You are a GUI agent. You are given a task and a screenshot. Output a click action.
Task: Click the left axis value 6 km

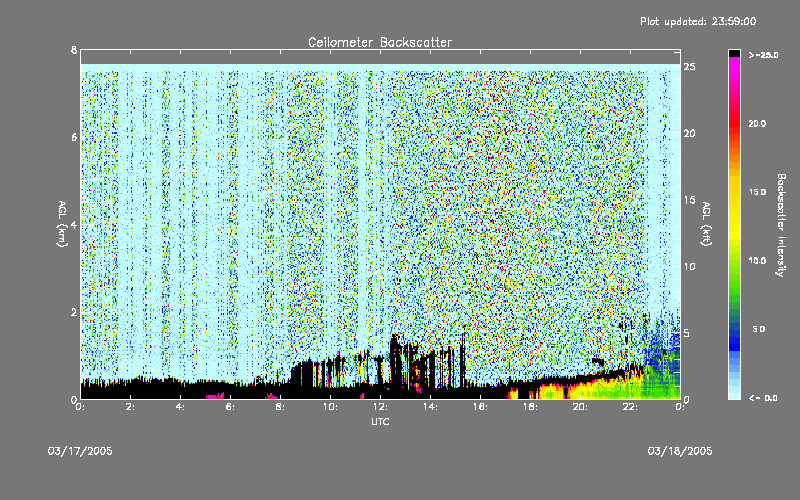[x=74, y=137]
